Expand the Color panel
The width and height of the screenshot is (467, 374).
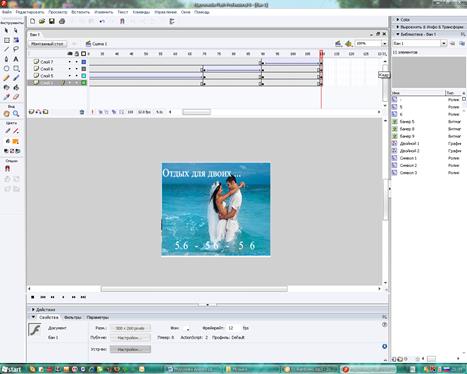[x=398, y=20]
